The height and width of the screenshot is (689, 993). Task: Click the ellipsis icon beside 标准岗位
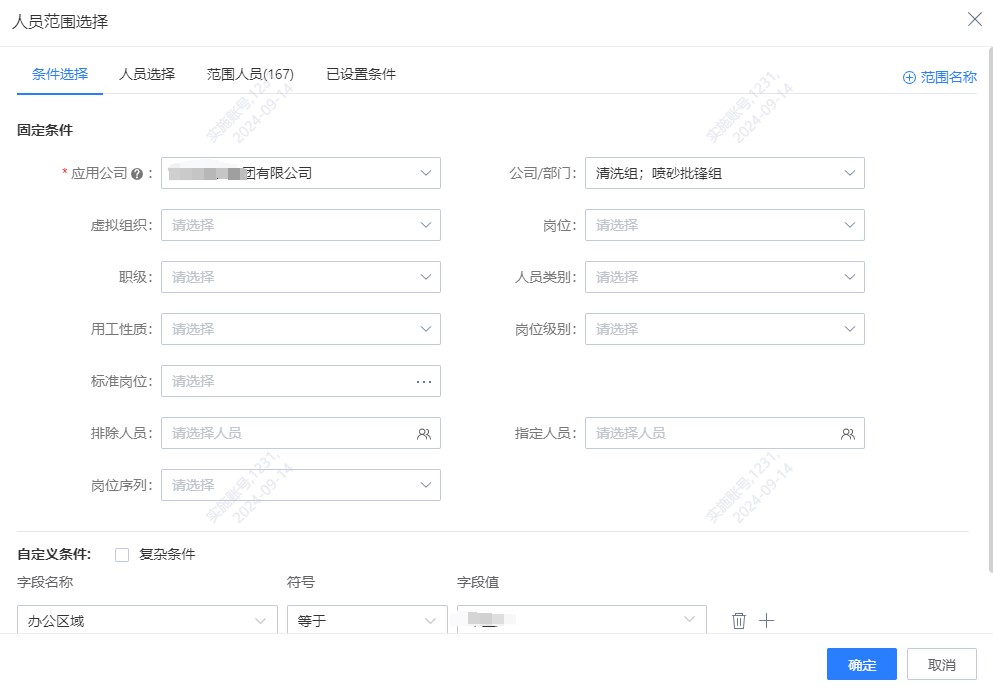pos(425,381)
